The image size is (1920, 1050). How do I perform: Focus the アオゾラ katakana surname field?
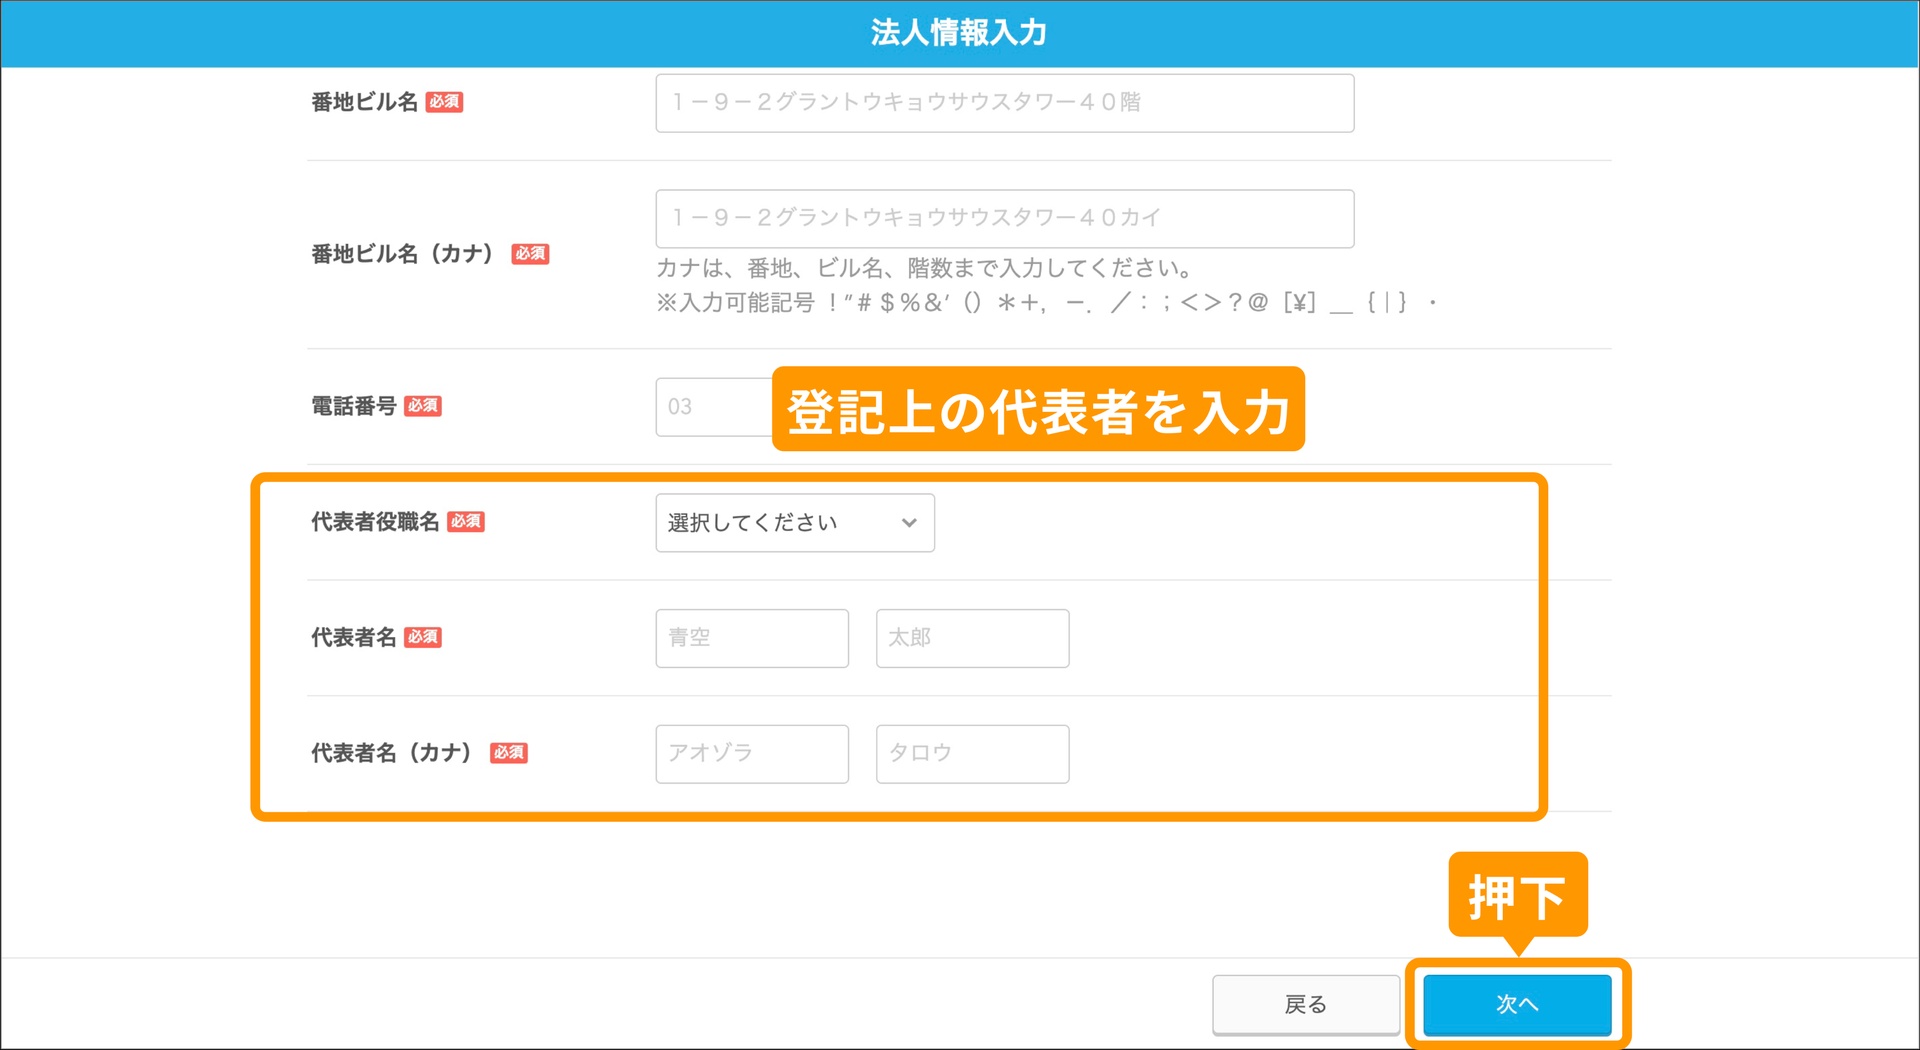point(751,754)
